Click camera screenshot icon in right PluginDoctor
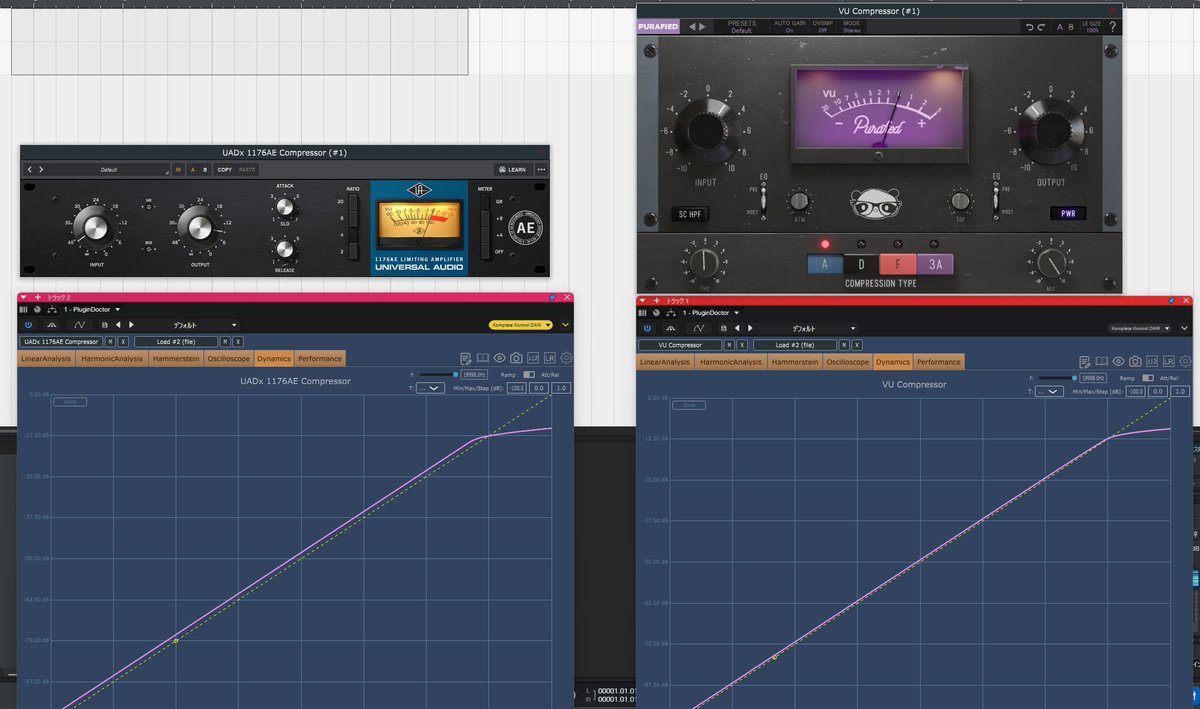 (x=1136, y=362)
